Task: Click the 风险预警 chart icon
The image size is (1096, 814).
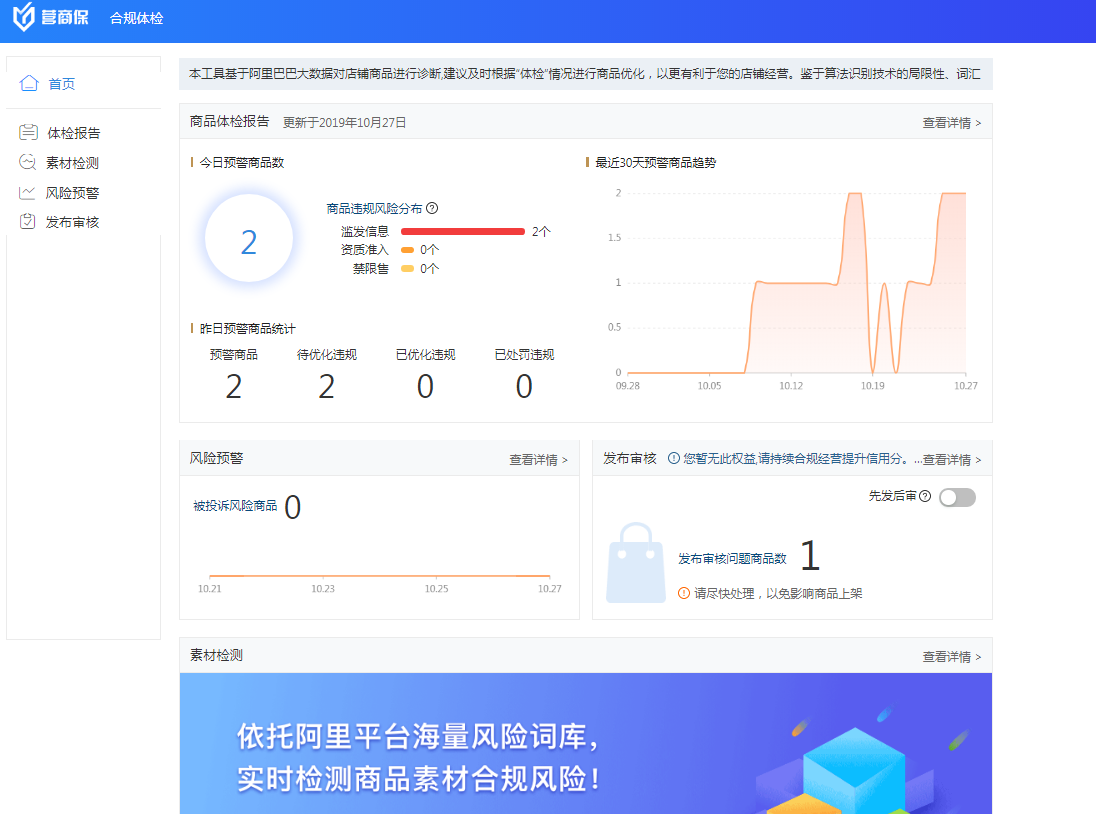Action: pyautogui.click(x=29, y=193)
